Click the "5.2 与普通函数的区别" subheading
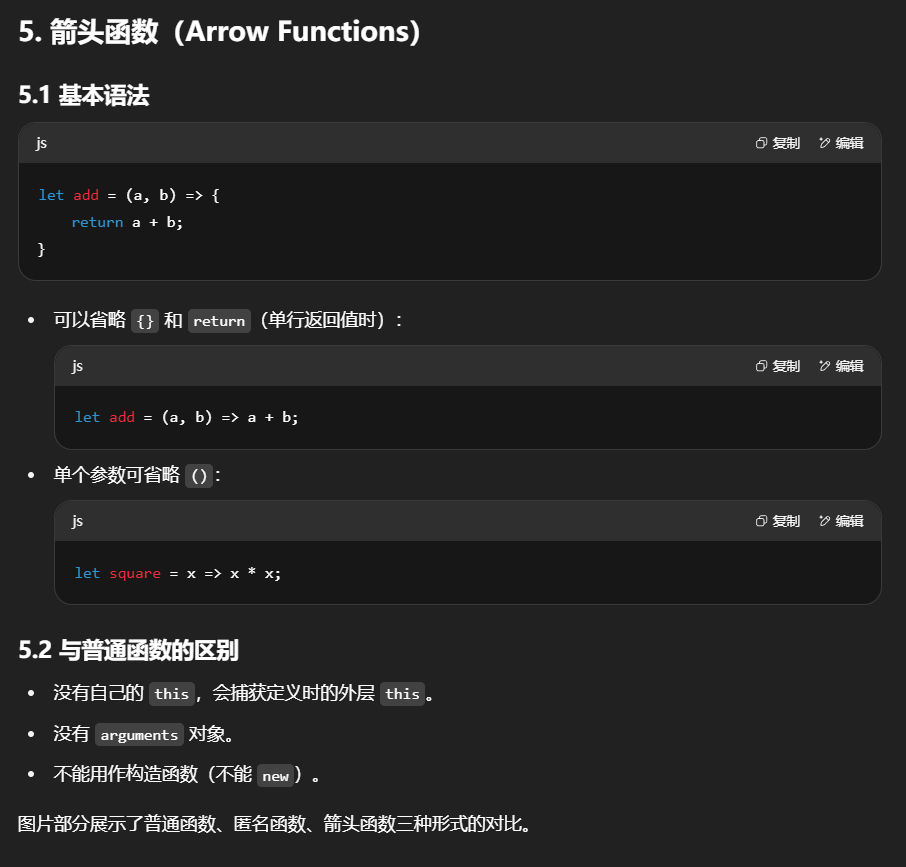The image size is (906, 867). pos(128,650)
